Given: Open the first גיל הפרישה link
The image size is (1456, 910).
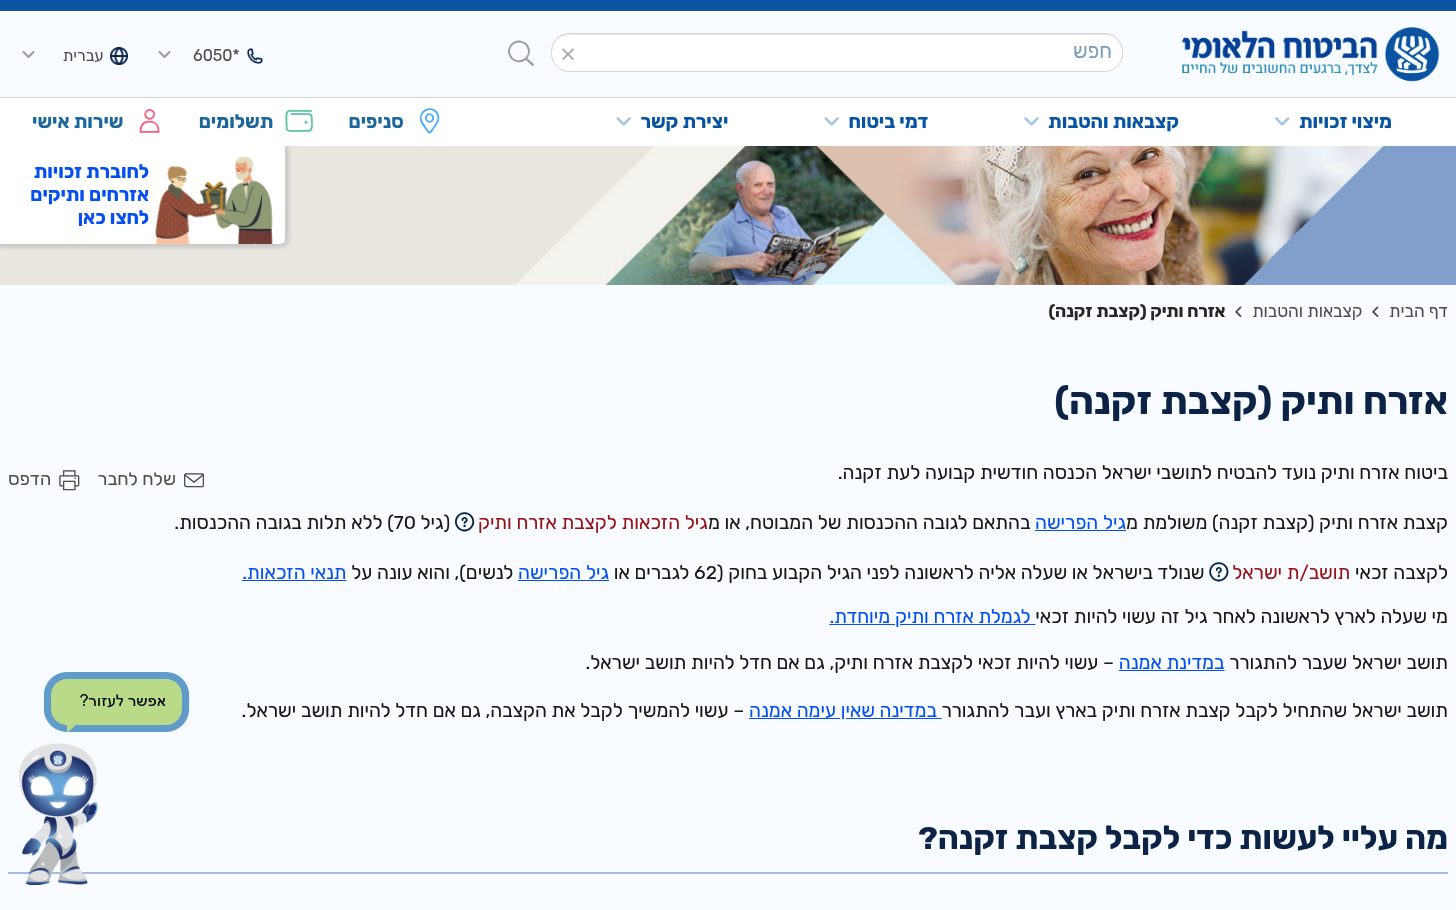Looking at the screenshot, I should coord(1080,522).
